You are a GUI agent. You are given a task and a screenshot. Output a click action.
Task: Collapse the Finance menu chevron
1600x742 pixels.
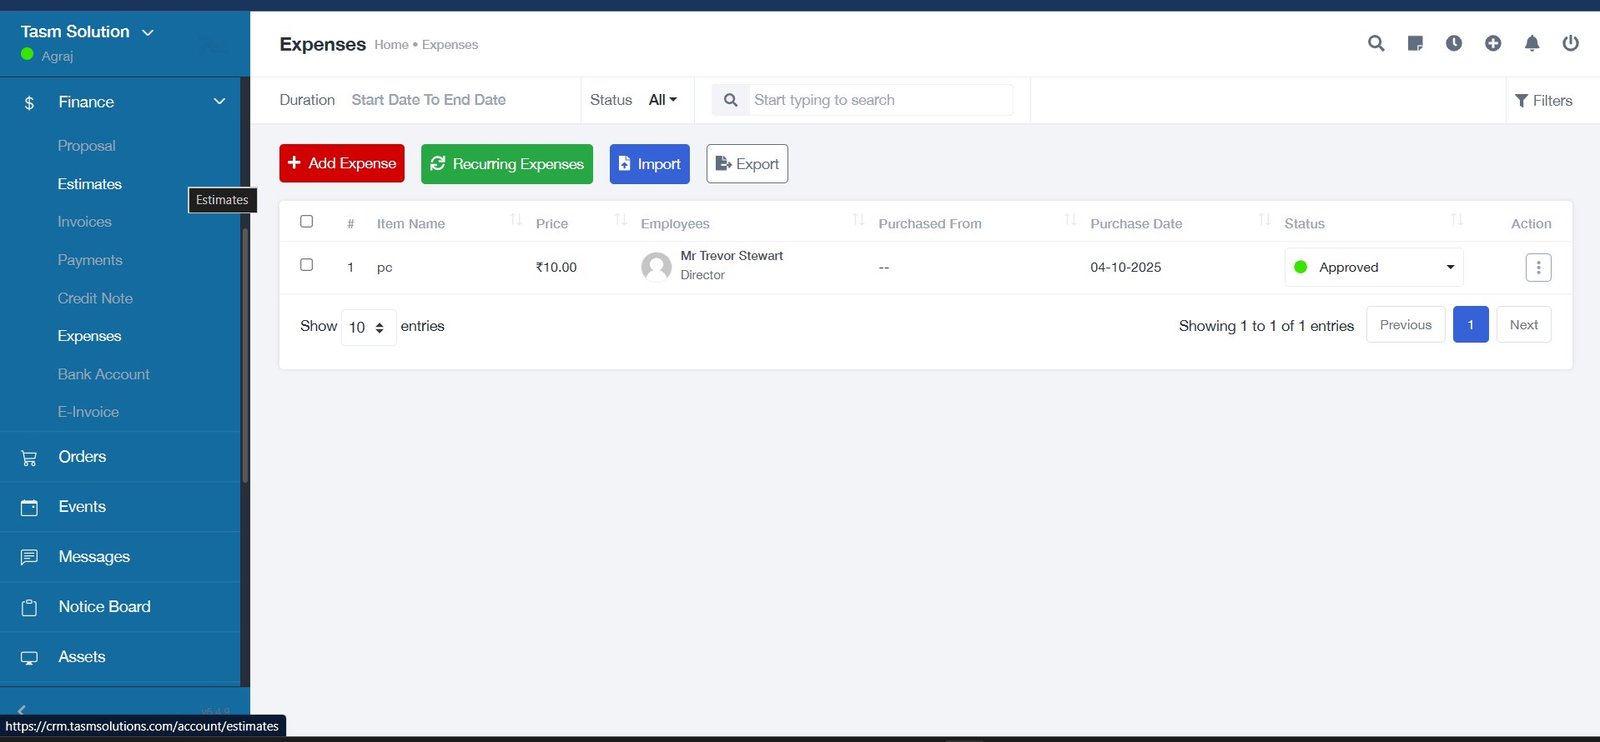pos(219,102)
